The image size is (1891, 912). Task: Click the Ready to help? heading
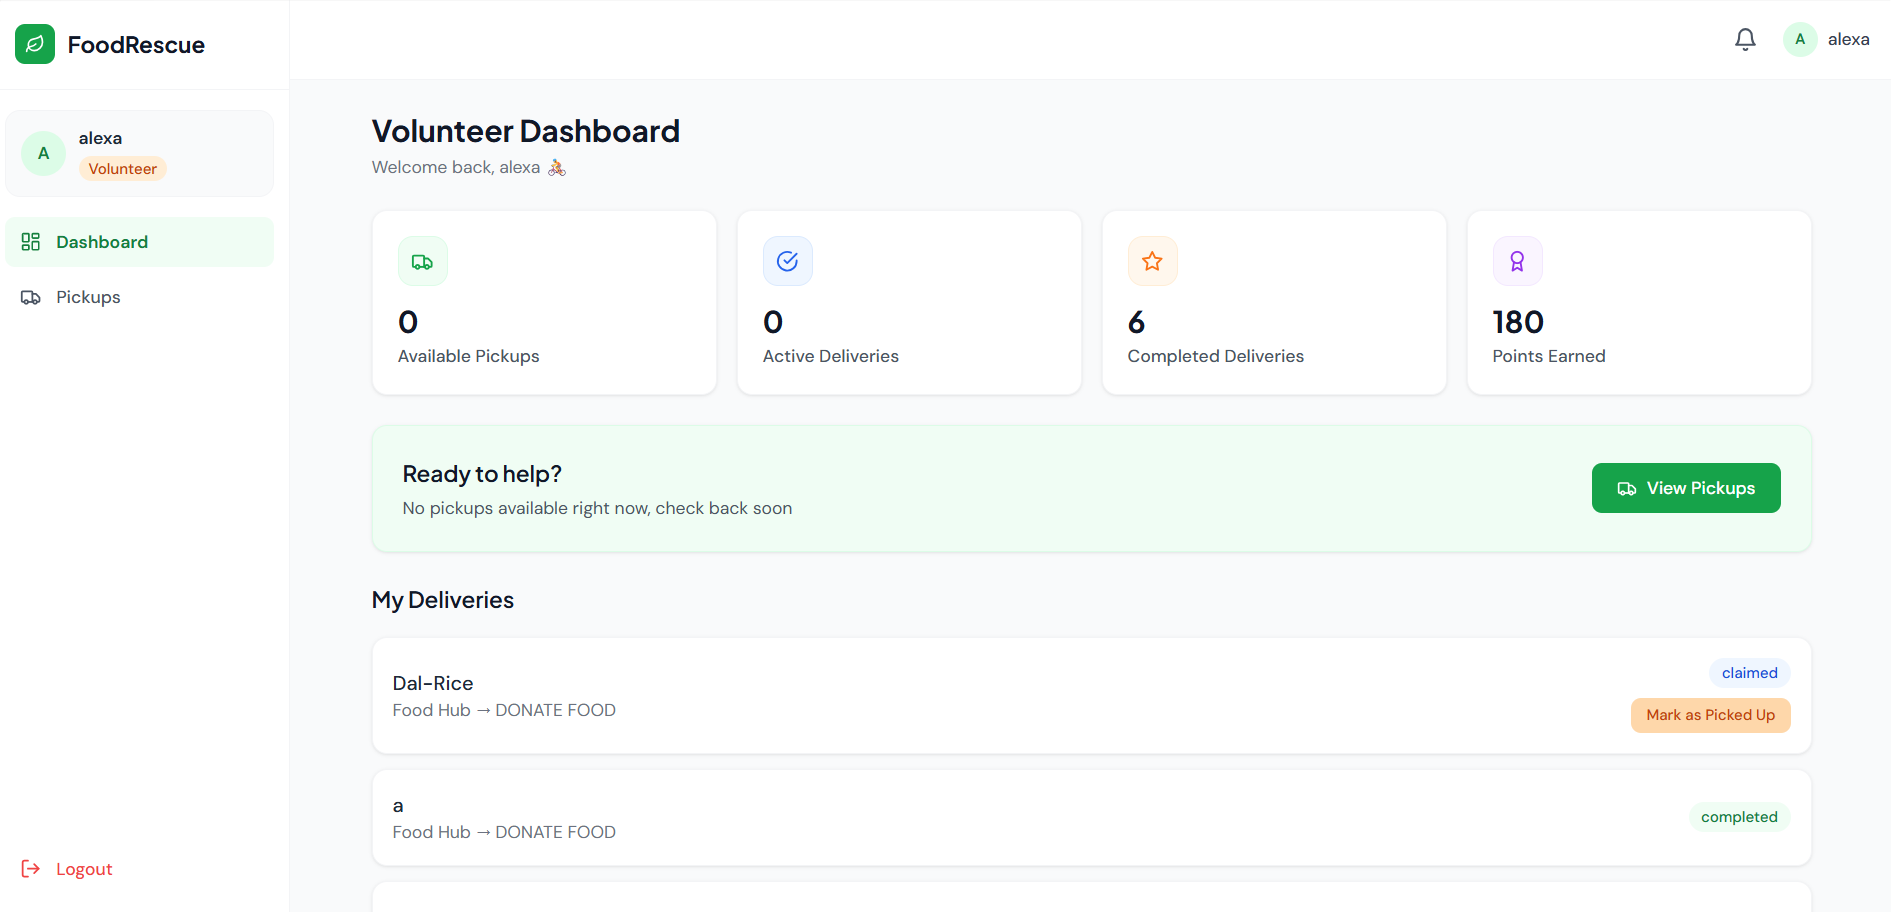coord(482,474)
